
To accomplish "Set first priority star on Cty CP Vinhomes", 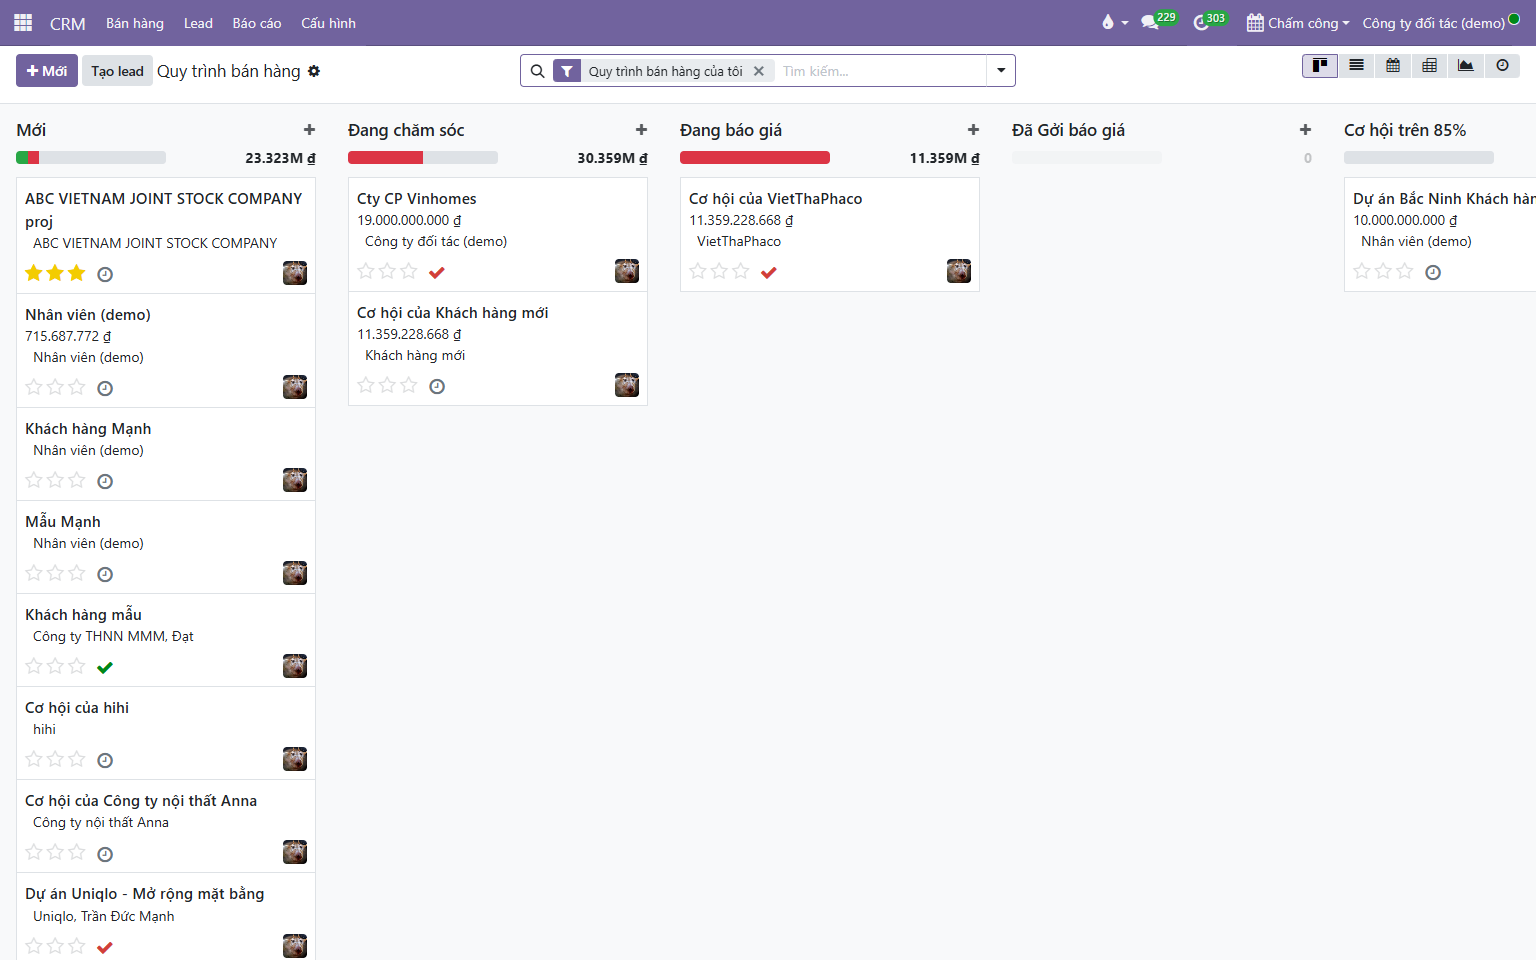I will 366,271.
